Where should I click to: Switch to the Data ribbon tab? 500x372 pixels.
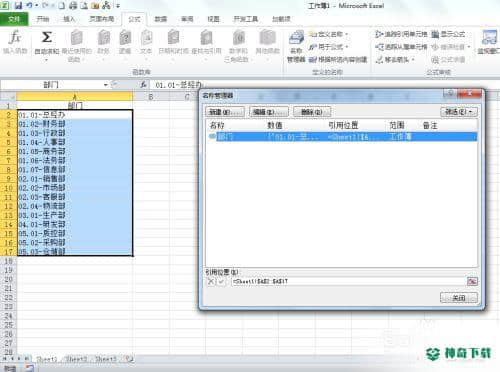point(160,19)
